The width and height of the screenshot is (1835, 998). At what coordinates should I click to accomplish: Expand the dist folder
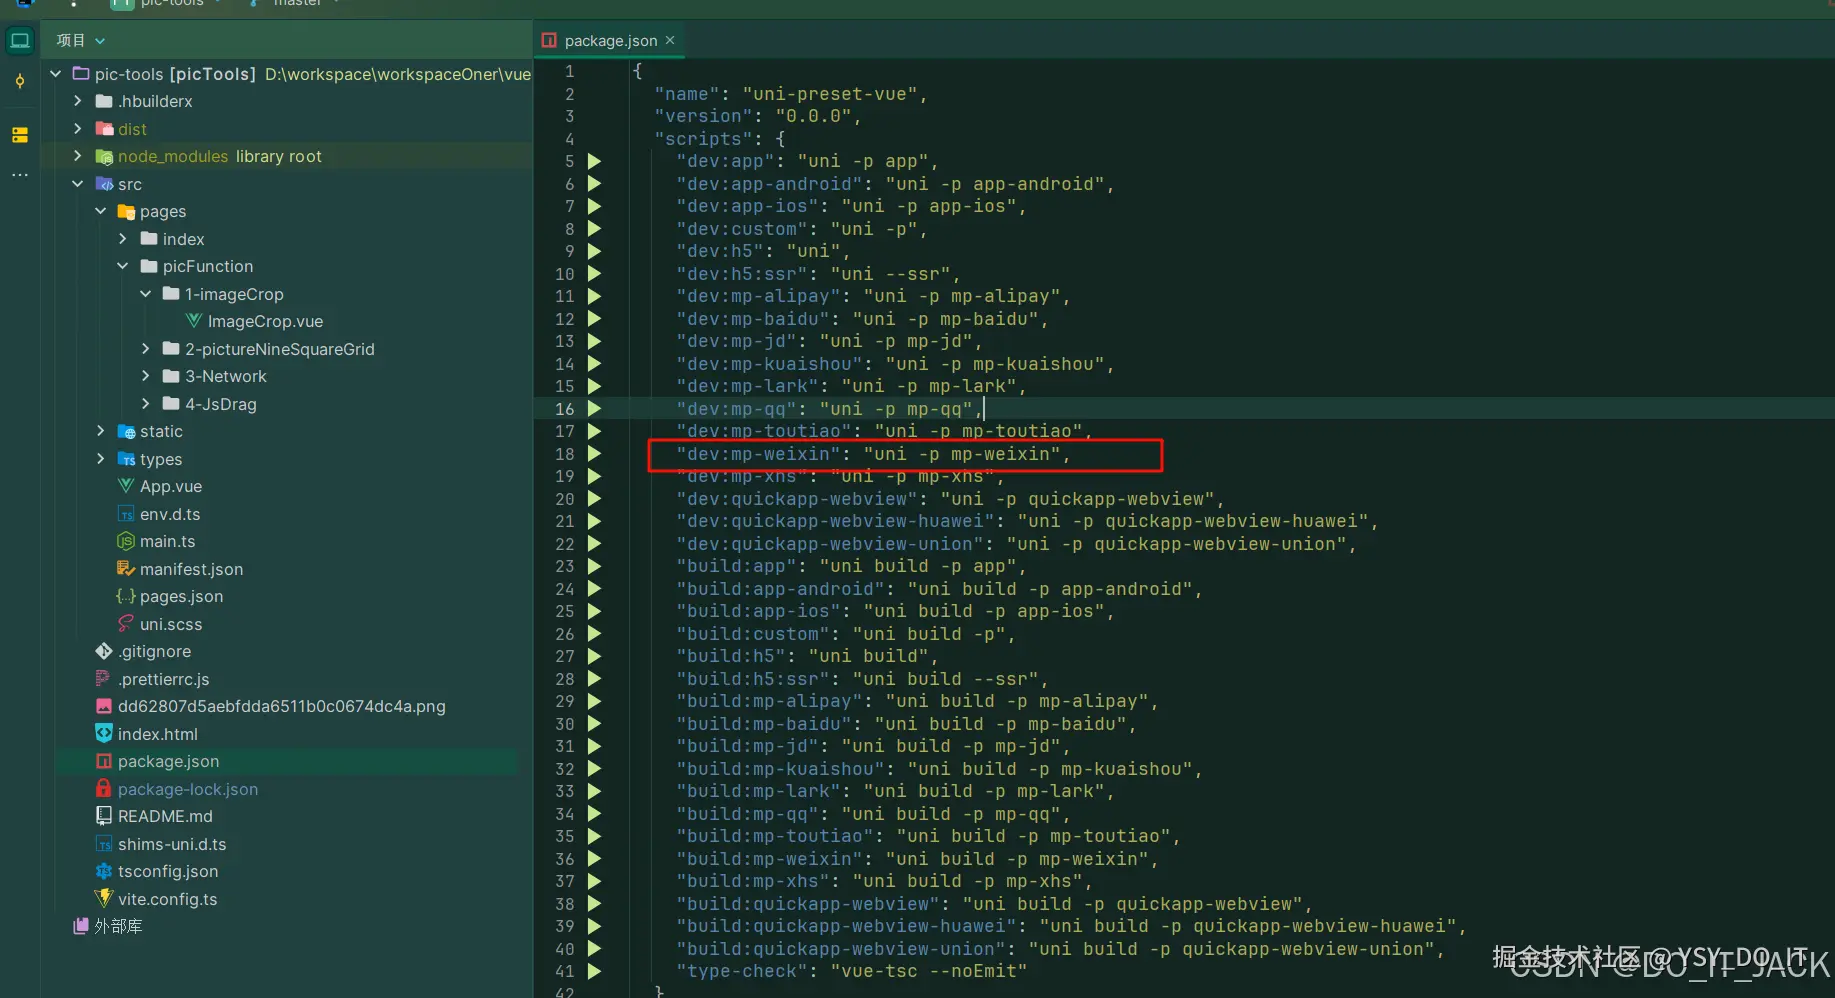tap(78, 129)
